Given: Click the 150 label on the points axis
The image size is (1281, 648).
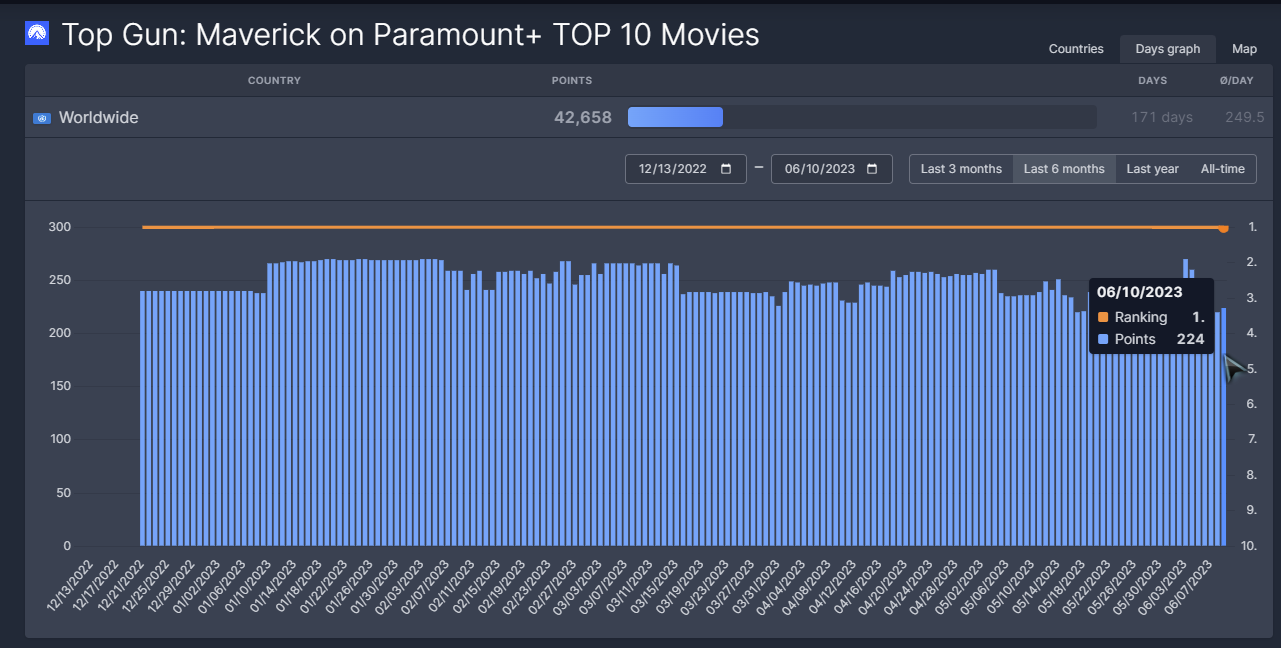Looking at the screenshot, I should coord(60,386).
